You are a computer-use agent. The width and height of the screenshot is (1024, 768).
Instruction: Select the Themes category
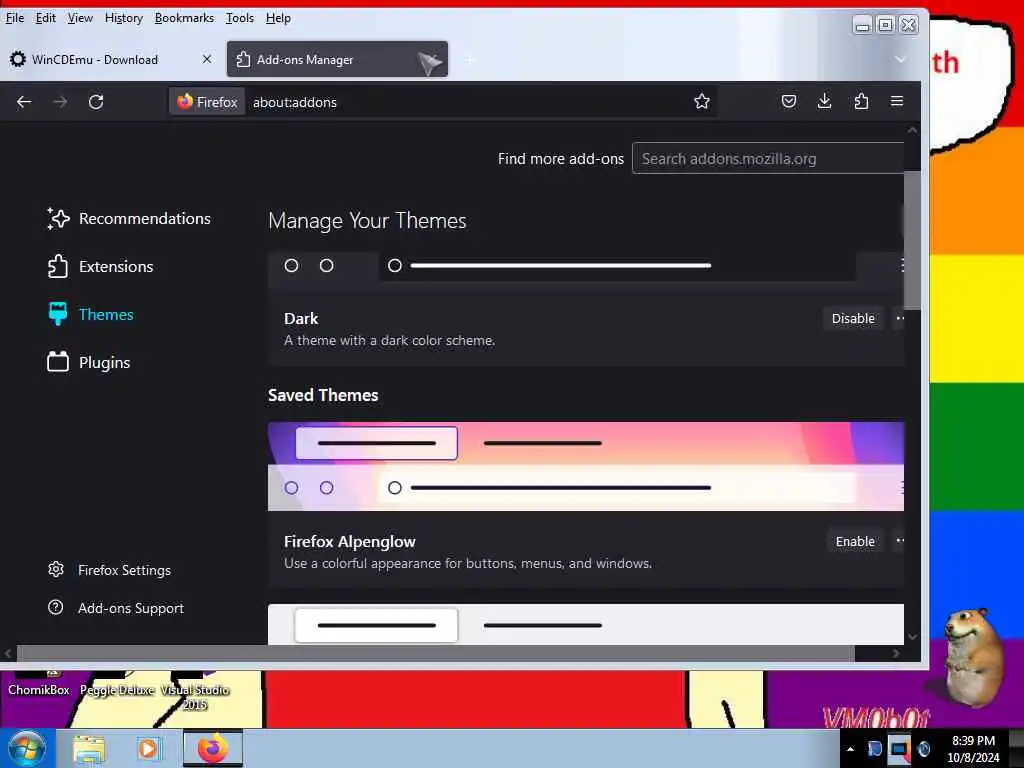pyautogui.click(x=91, y=315)
